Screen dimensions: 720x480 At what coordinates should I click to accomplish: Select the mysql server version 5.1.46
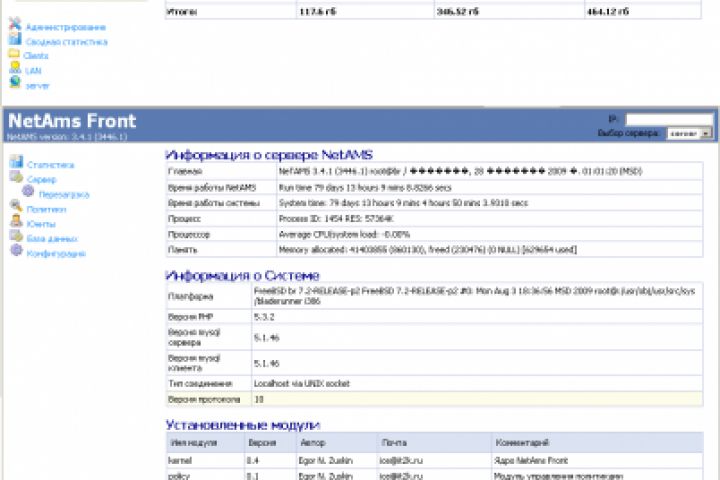pyautogui.click(x=266, y=338)
